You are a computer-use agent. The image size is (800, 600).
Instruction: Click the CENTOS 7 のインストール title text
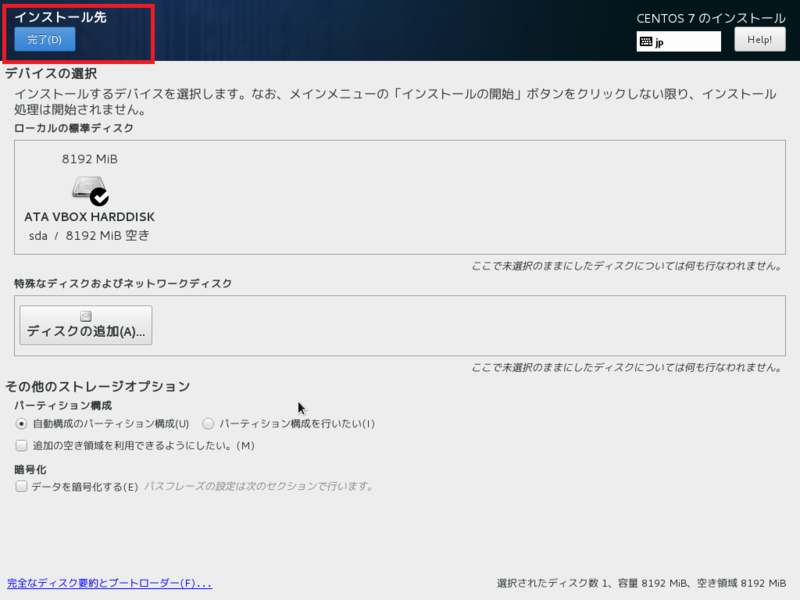coord(711,18)
